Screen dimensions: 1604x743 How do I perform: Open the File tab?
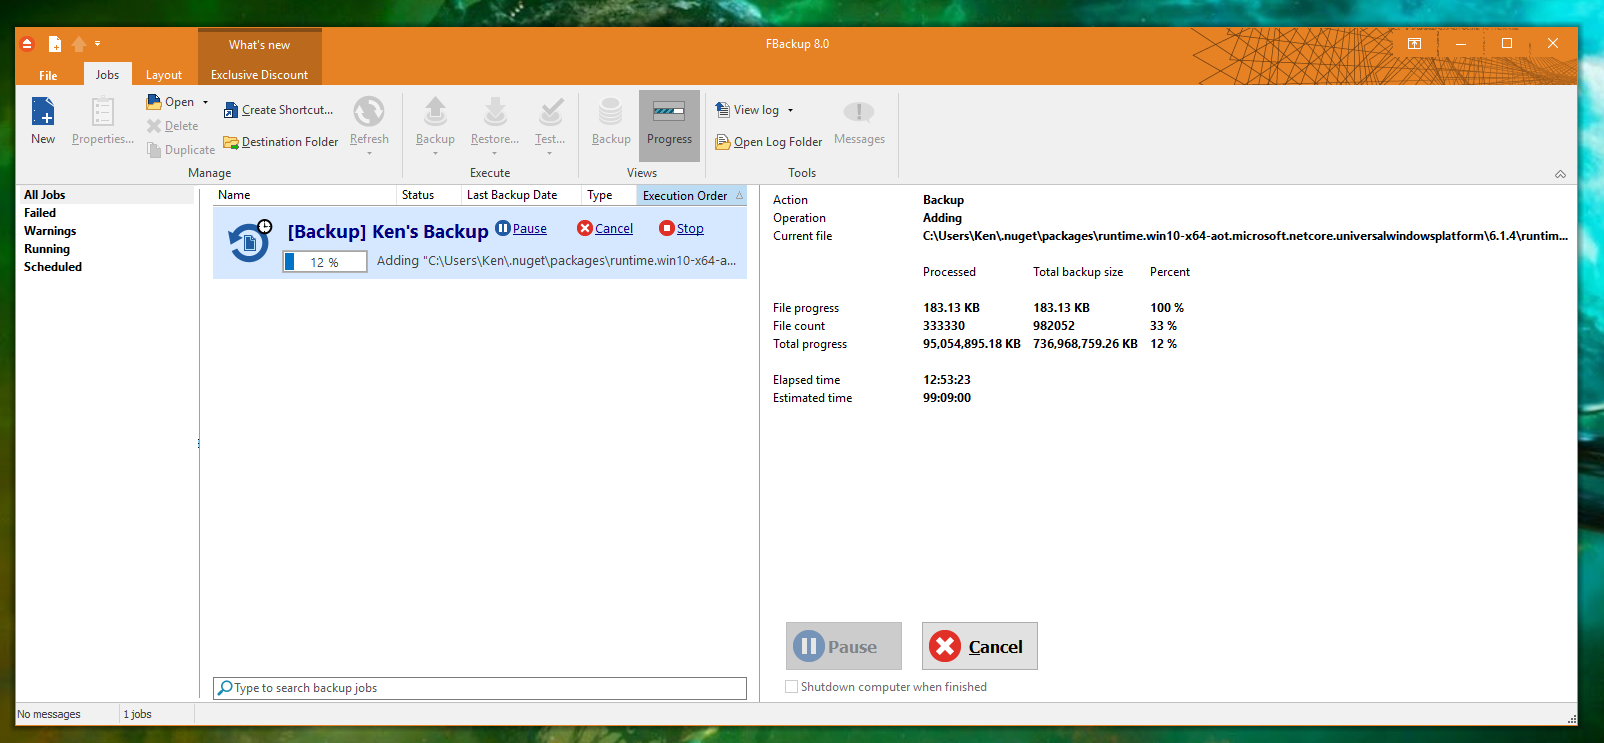(48, 75)
